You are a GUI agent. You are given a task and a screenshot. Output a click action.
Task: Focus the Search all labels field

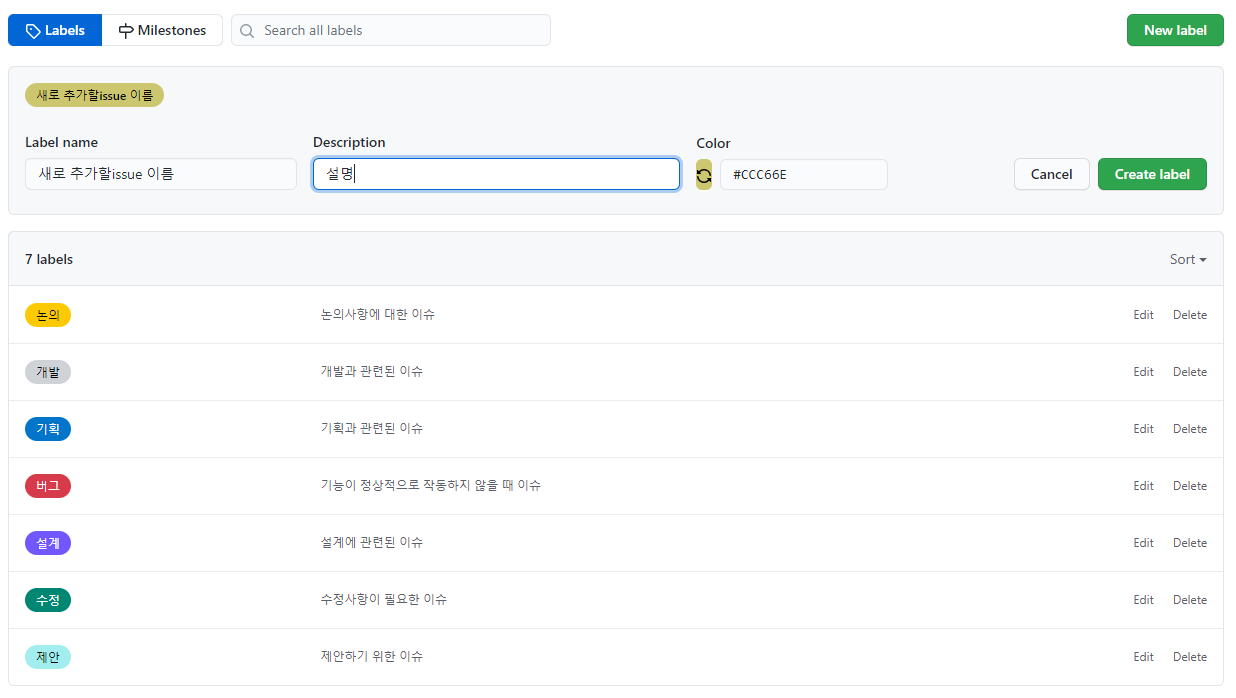click(390, 30)
